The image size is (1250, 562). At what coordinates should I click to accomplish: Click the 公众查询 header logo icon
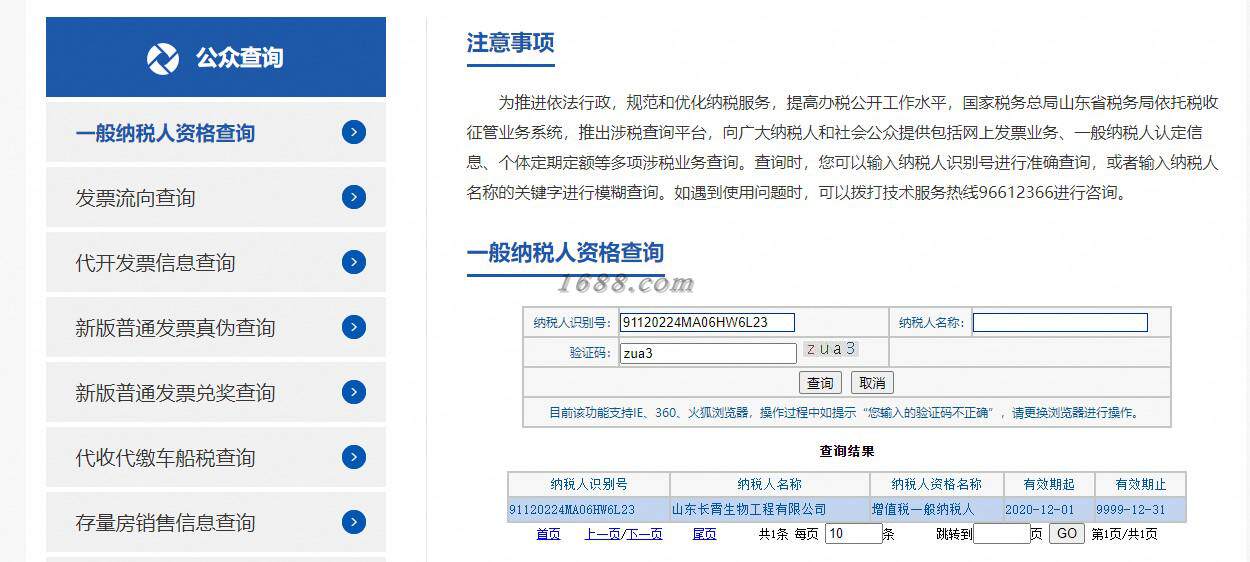163,58
